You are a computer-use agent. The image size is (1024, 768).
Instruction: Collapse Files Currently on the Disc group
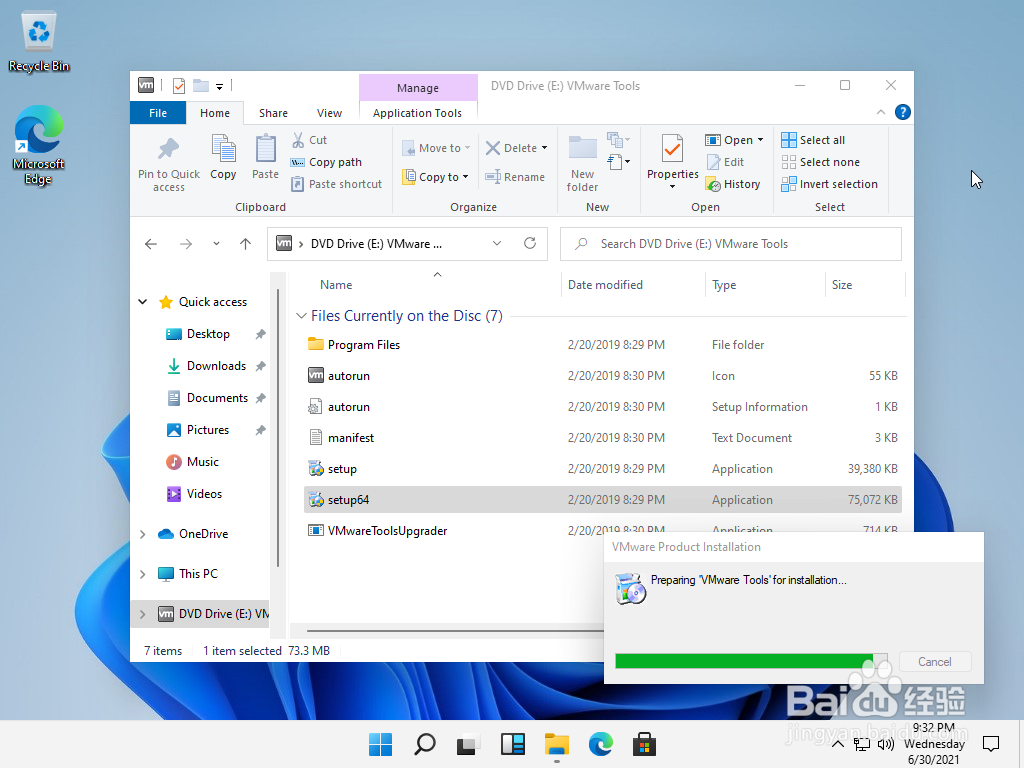(x=301, y=316)
